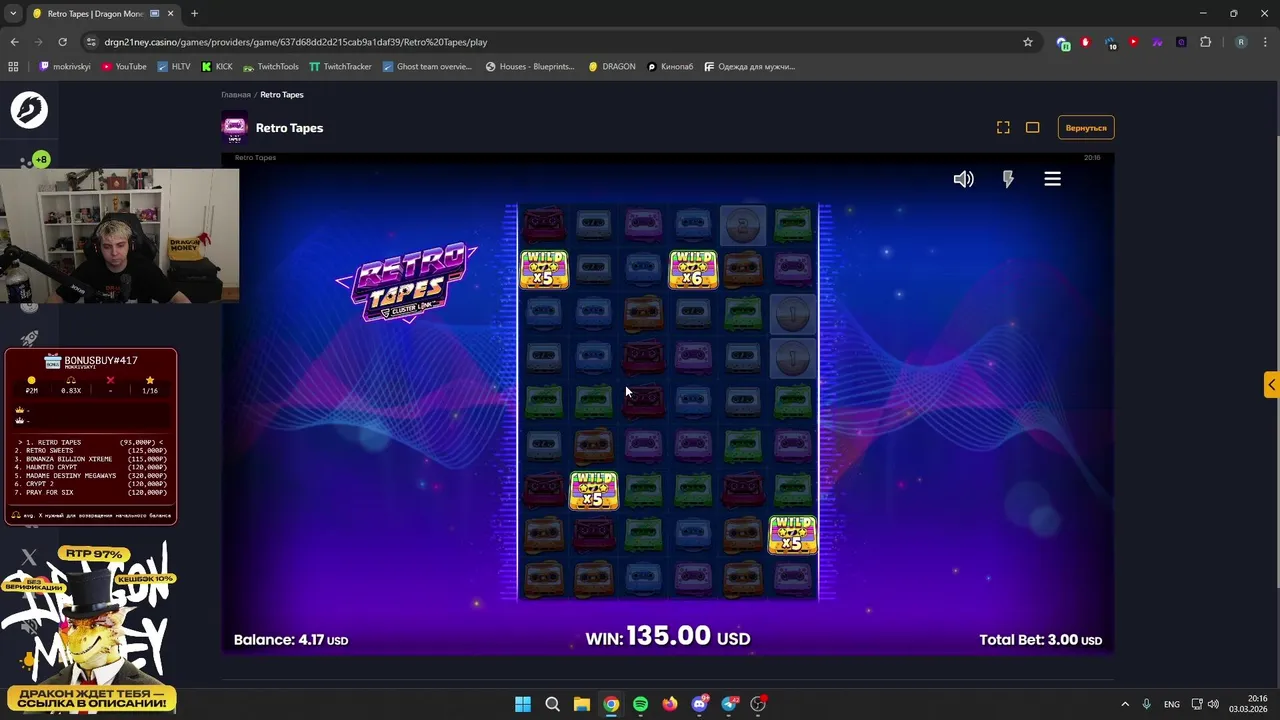The image size is (1280, 720).
Task: Open the Chrome three-dot menu
Action: (1264, 42)
